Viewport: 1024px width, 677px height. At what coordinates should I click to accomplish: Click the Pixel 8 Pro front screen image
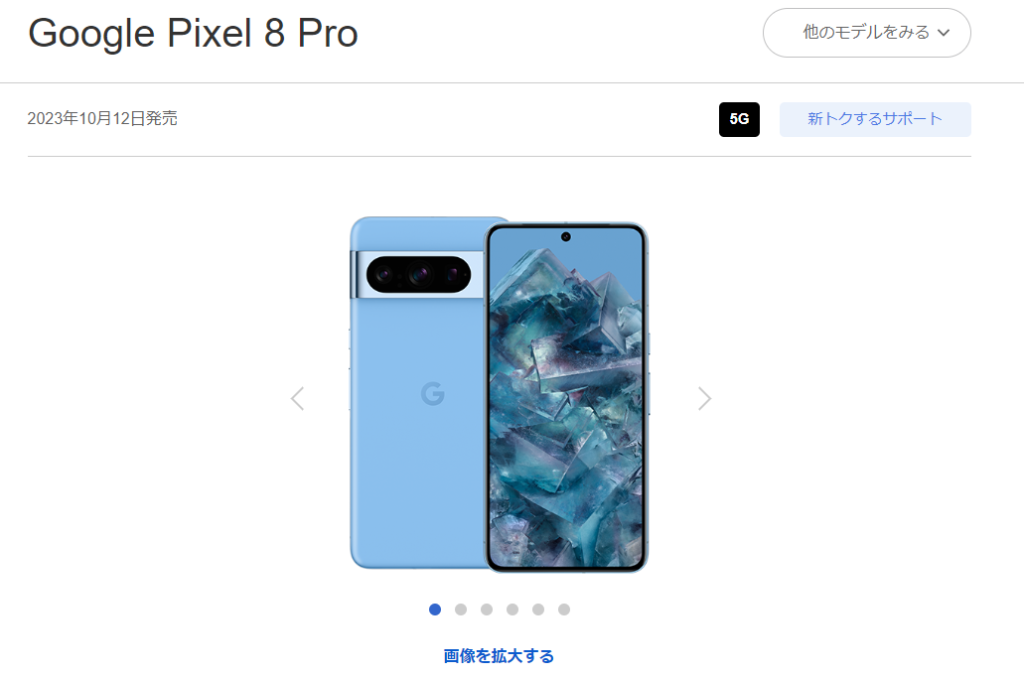[566, 397]
